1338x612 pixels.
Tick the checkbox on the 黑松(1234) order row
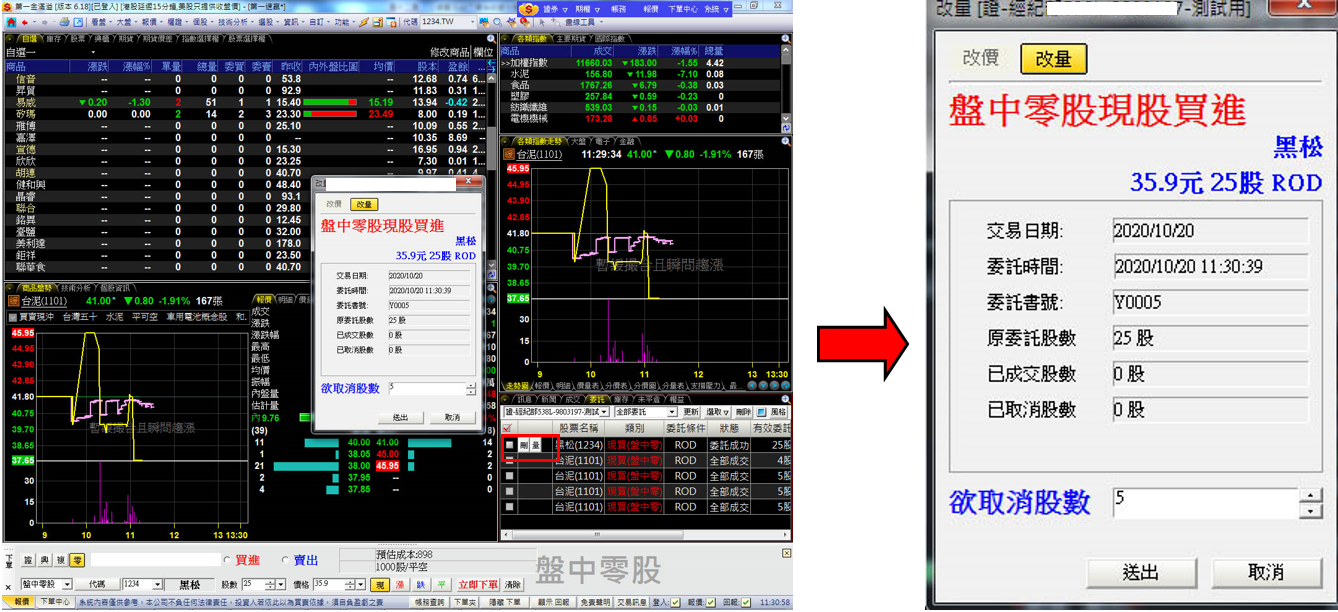coord(509,445)
